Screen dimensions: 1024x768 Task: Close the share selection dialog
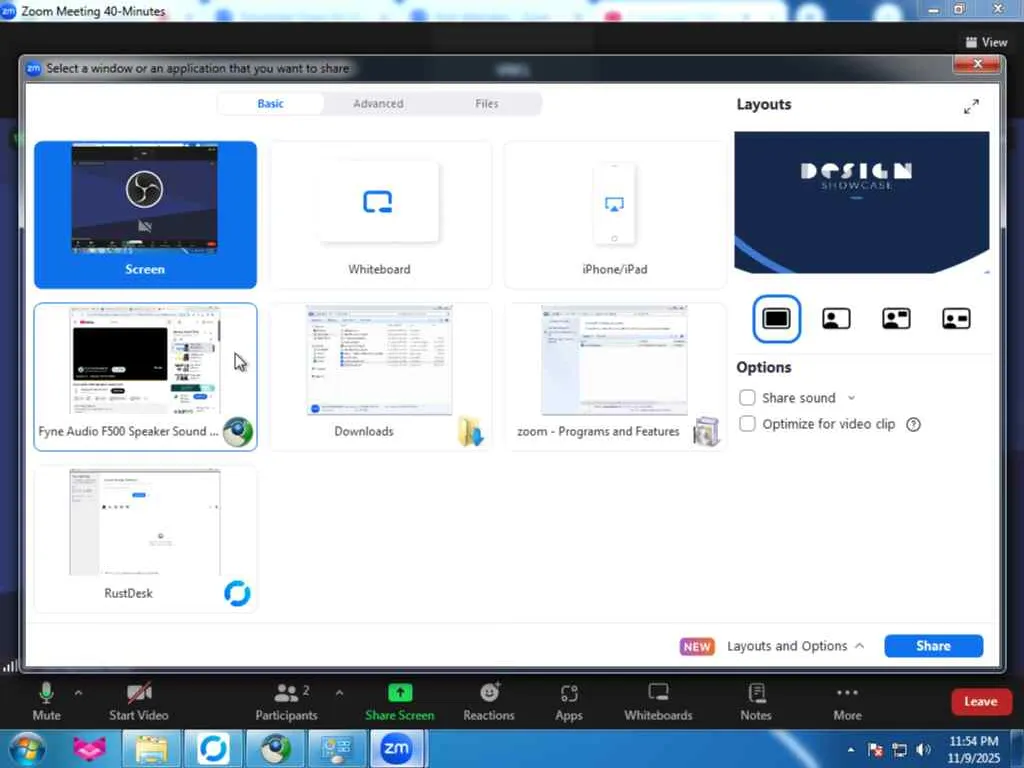pyautogui.click(x=977, y=64)
